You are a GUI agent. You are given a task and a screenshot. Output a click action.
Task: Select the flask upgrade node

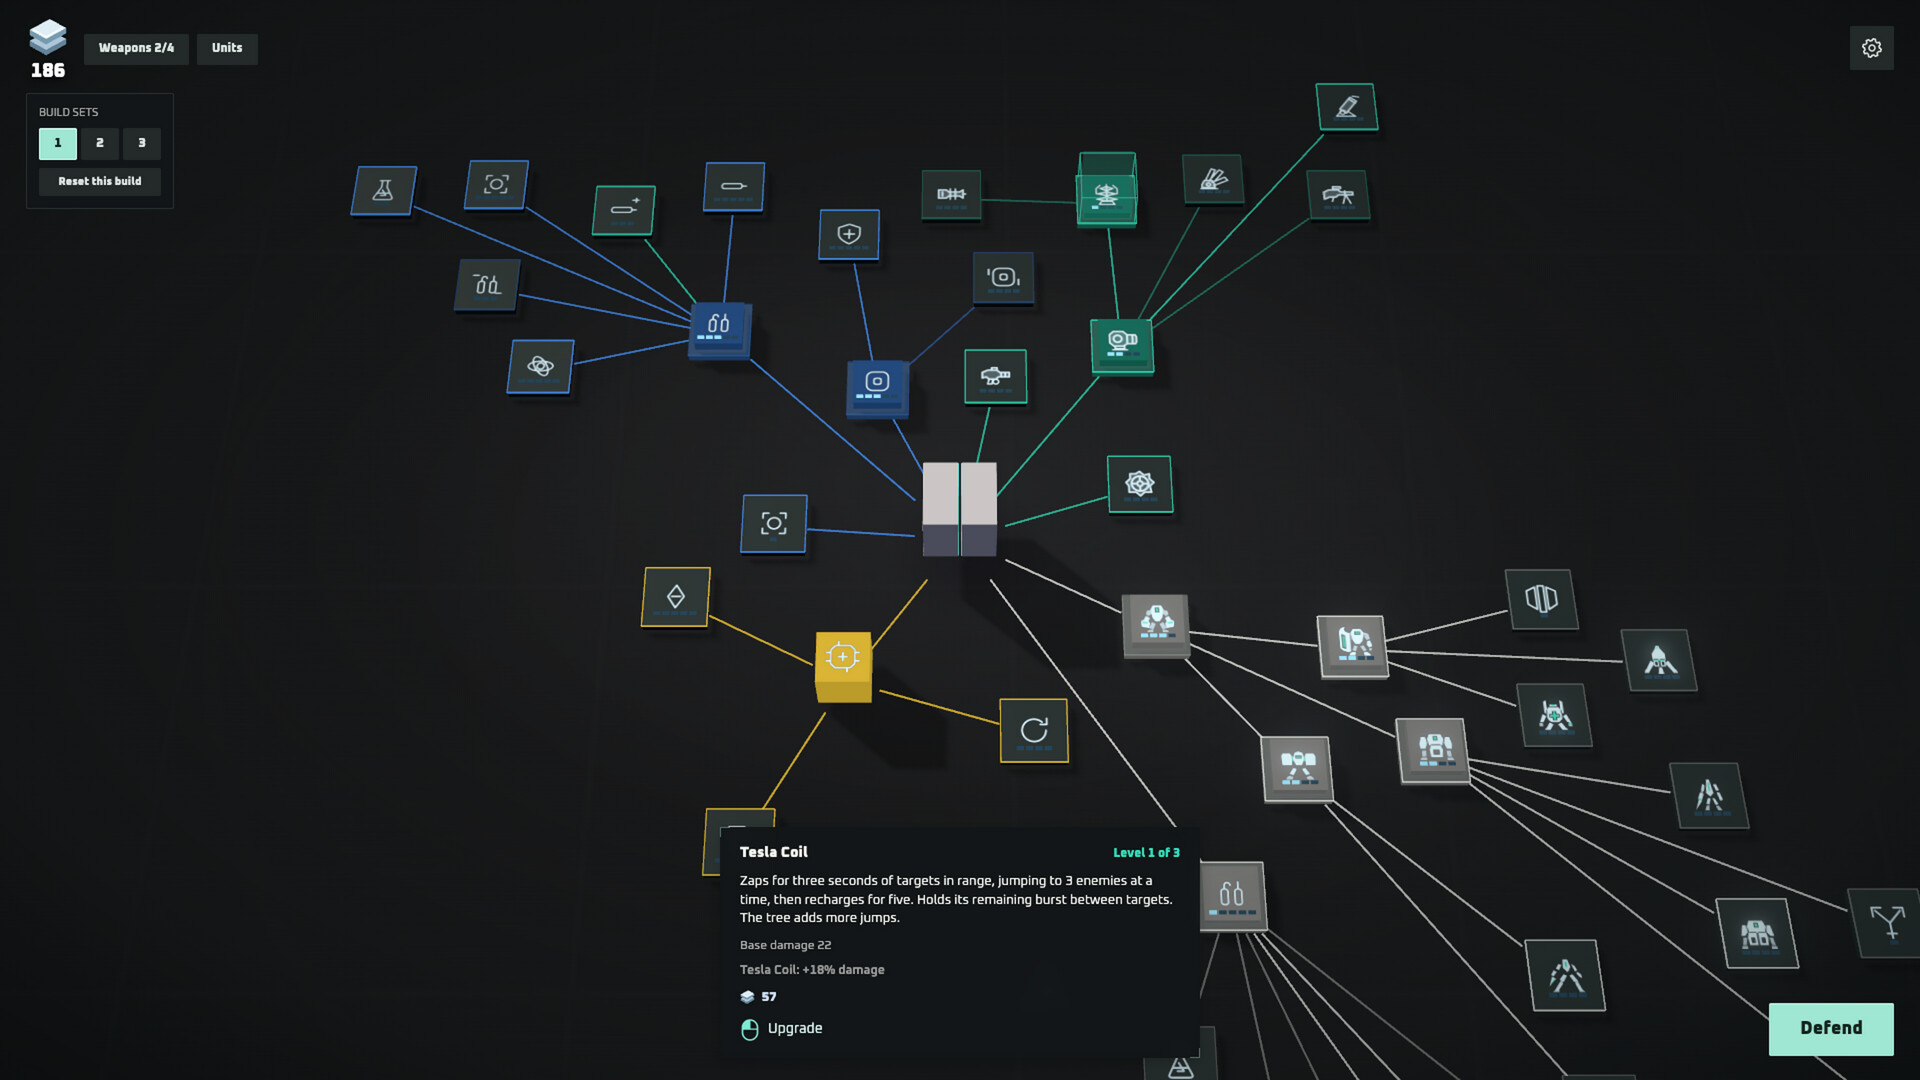click(383, 190)
